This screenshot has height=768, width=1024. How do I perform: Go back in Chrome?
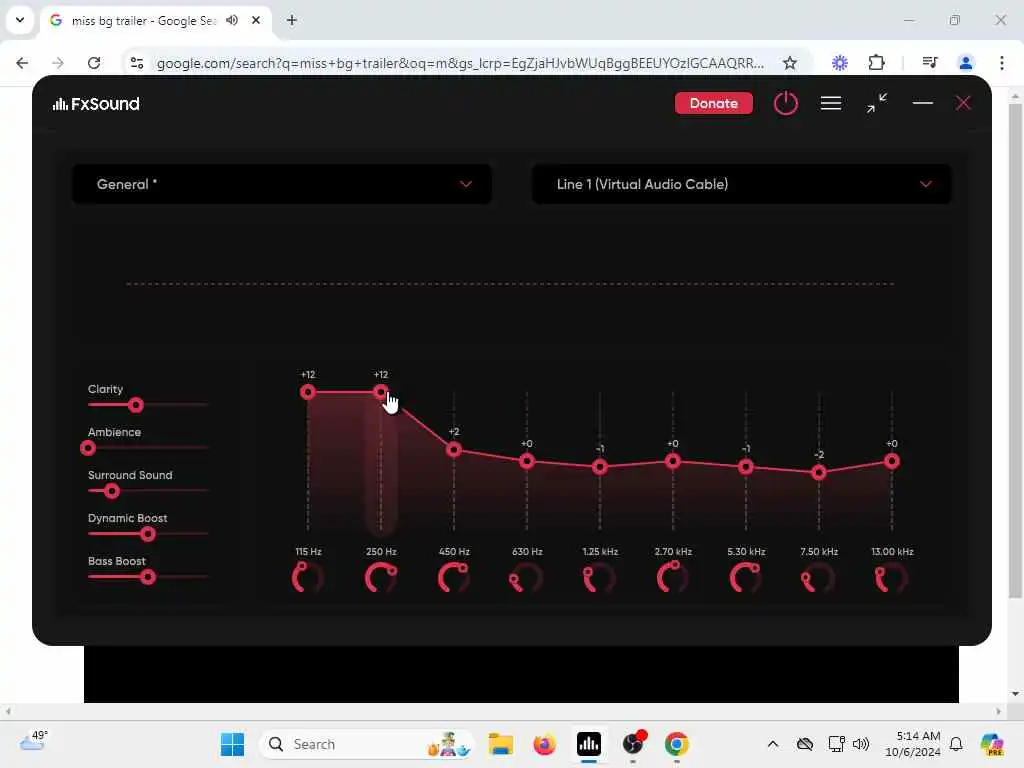click(22, 63)
